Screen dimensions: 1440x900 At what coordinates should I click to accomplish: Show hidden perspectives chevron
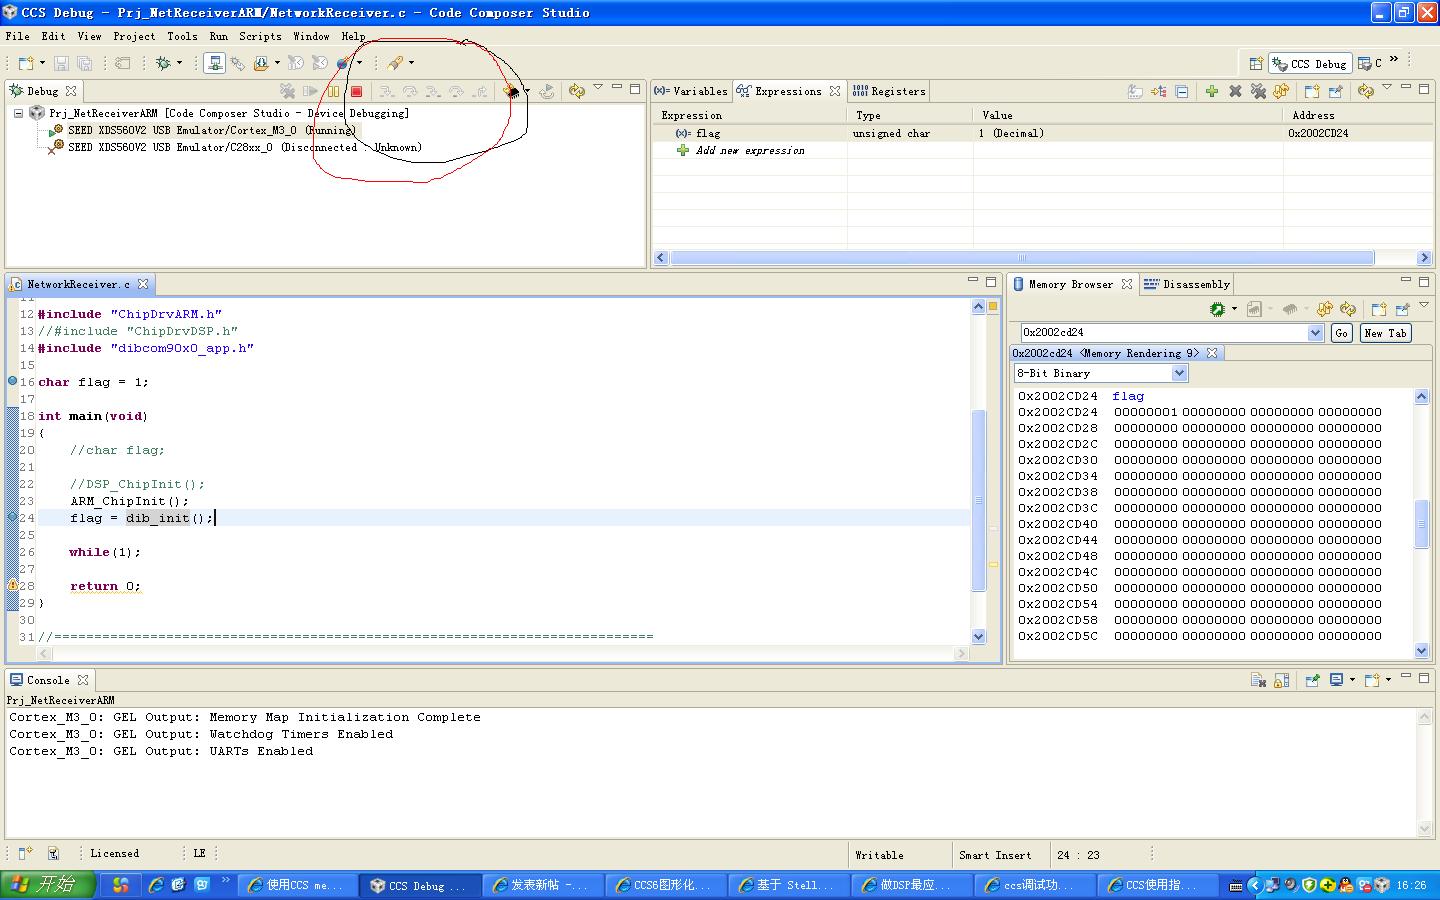(x=1394, y=59)
